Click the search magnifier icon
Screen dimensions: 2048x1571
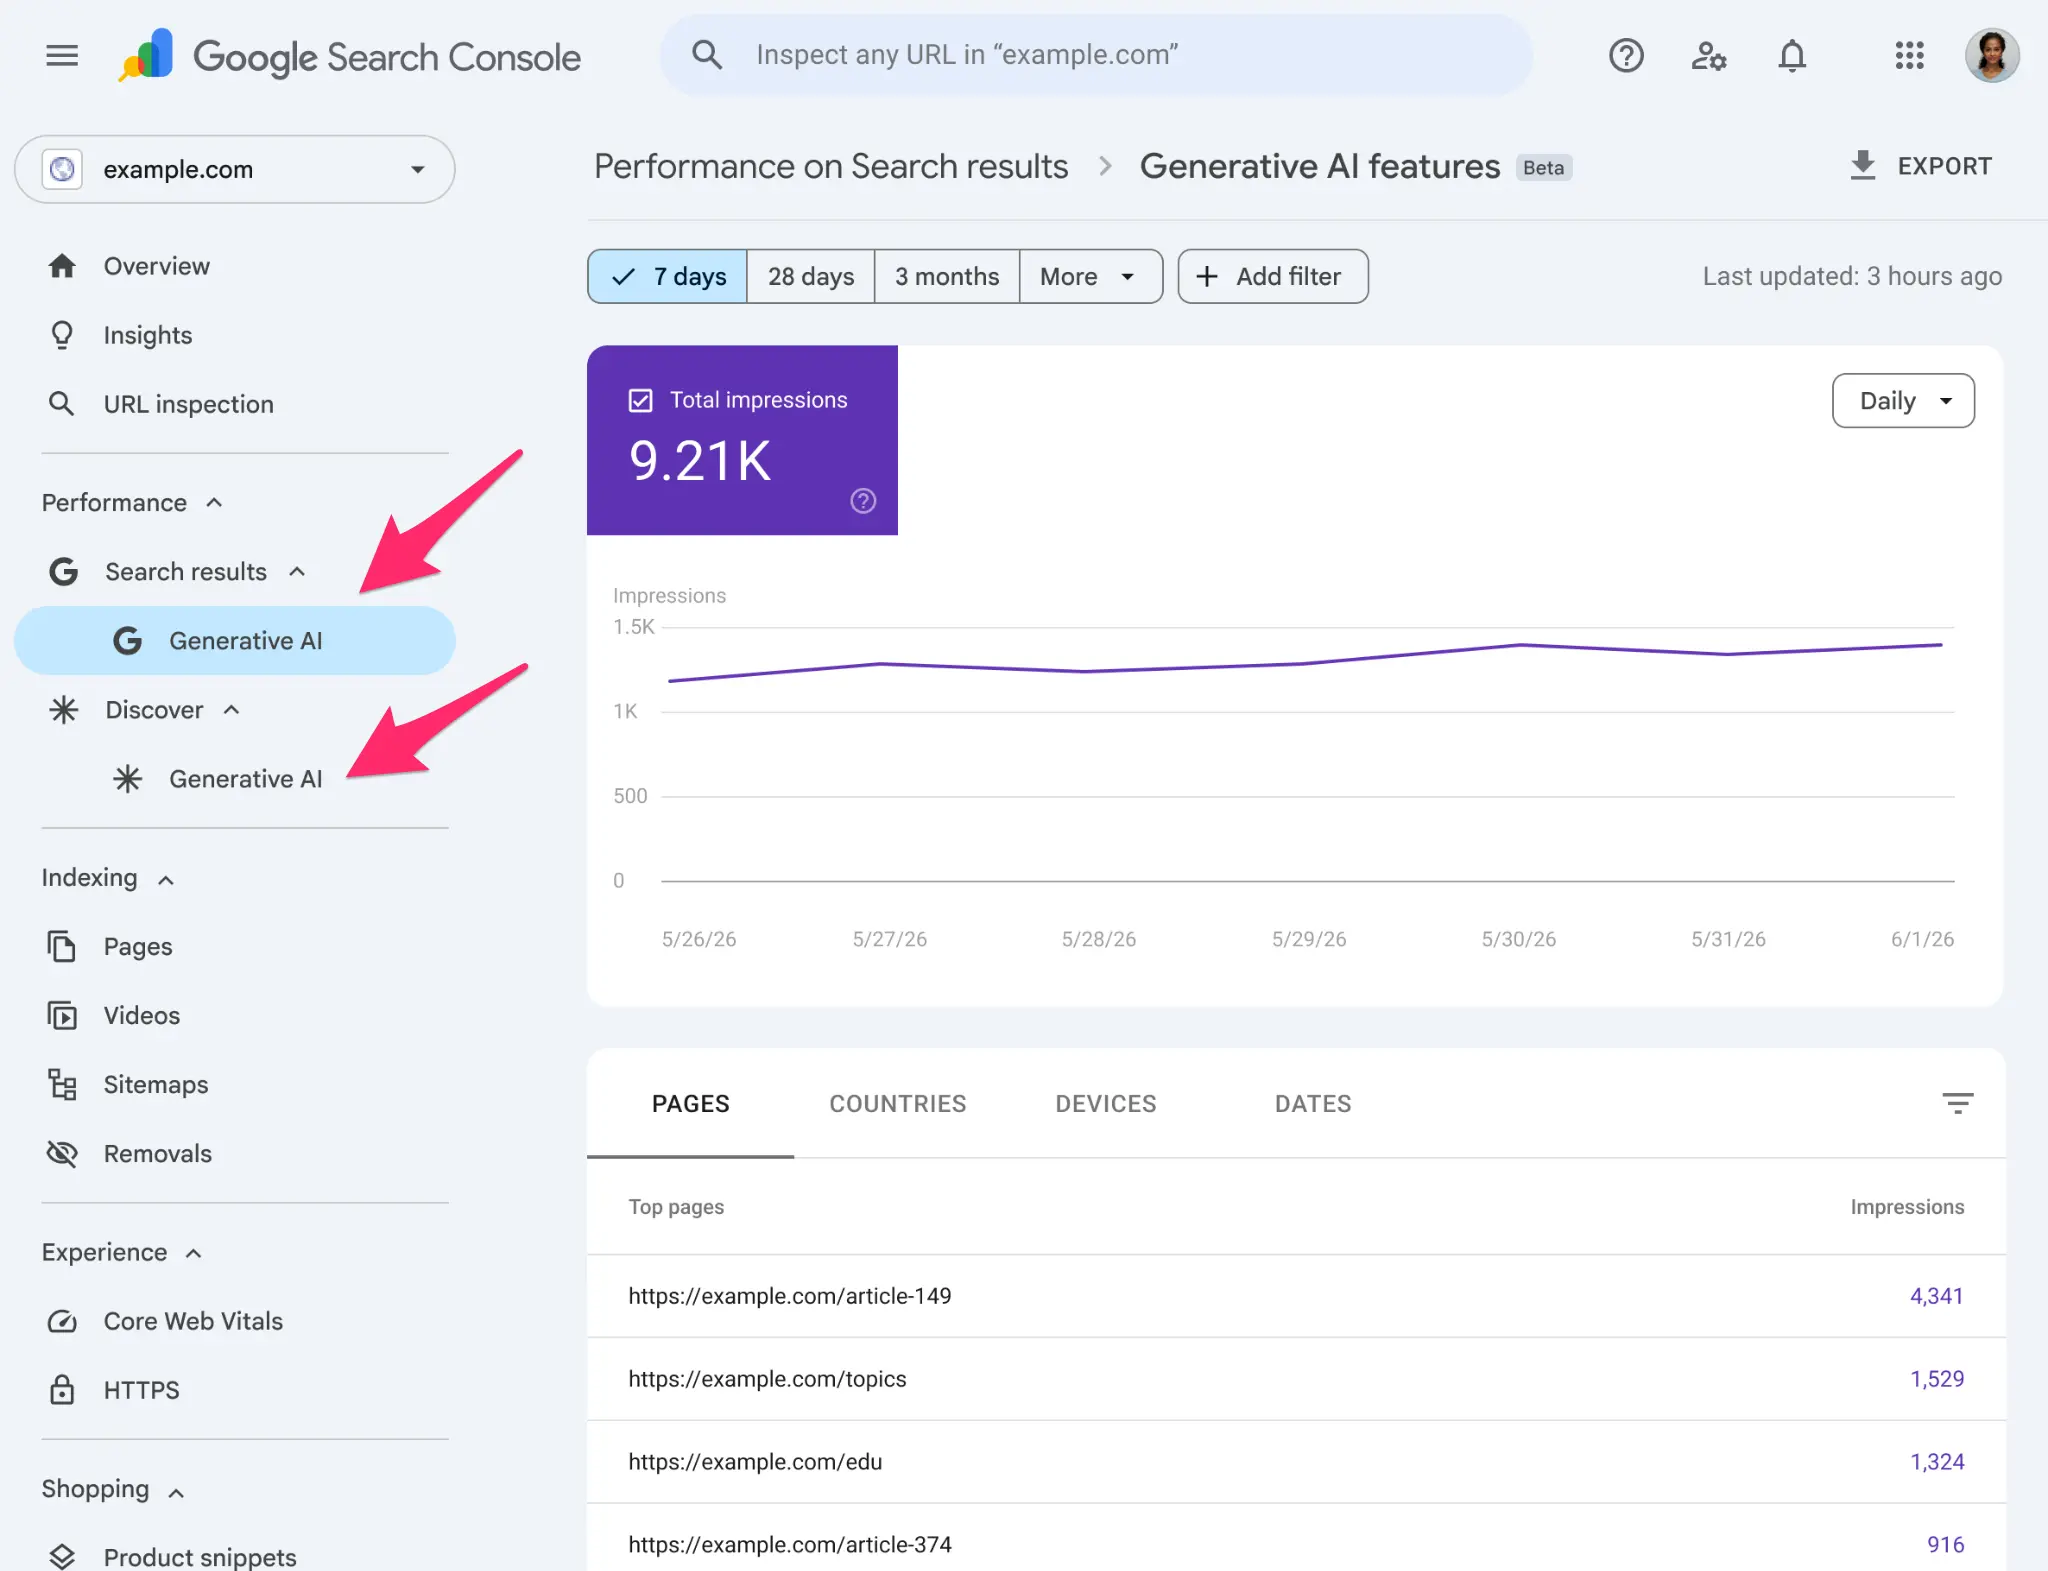coord(707,55)
